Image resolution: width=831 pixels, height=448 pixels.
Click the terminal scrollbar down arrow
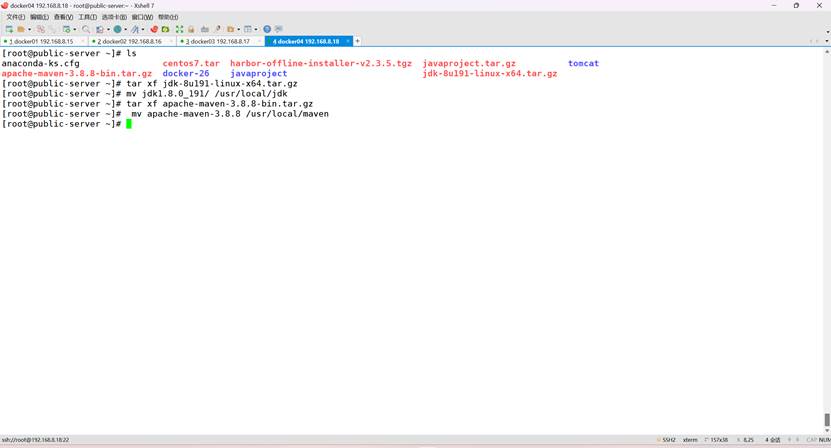pos(827,430)
